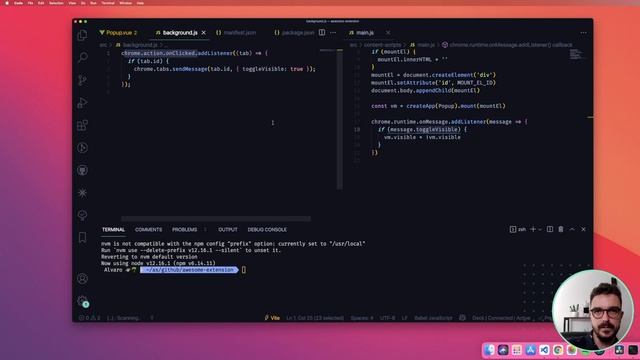Screen dimensions: 640x360
Task: Open the Manage gear icon
Action: tap(82, 301)
